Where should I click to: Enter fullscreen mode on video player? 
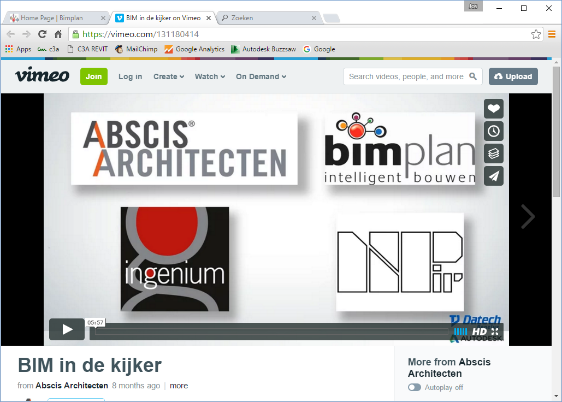(495, 331)
